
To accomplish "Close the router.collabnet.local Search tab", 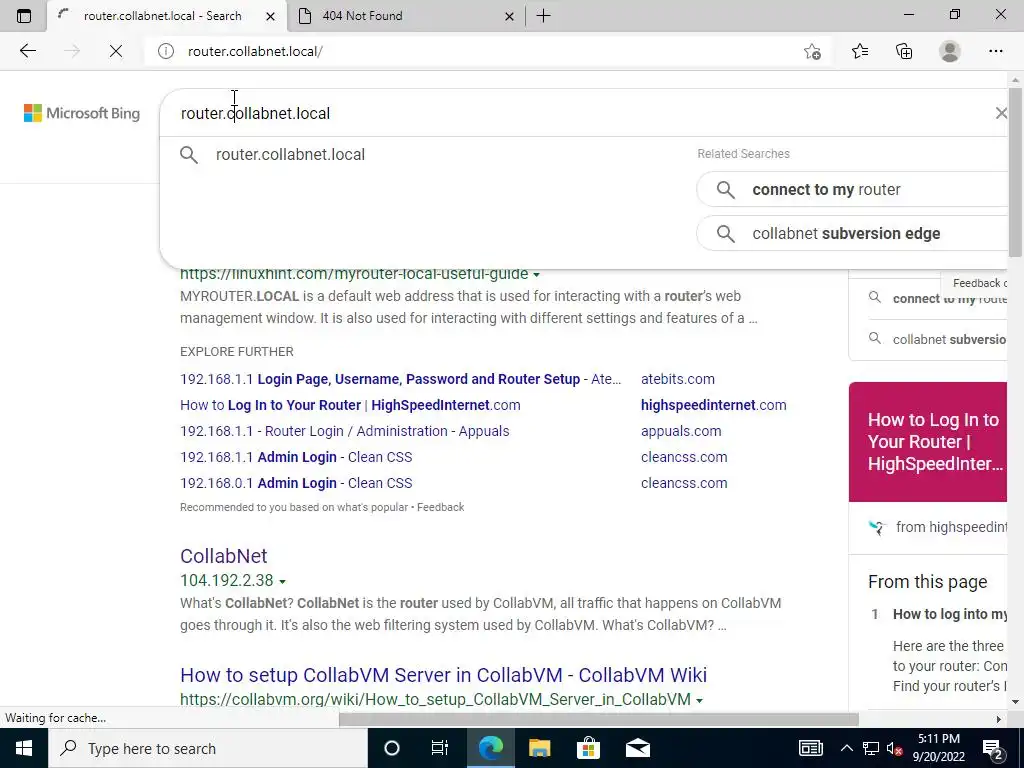I will (270, 16).
